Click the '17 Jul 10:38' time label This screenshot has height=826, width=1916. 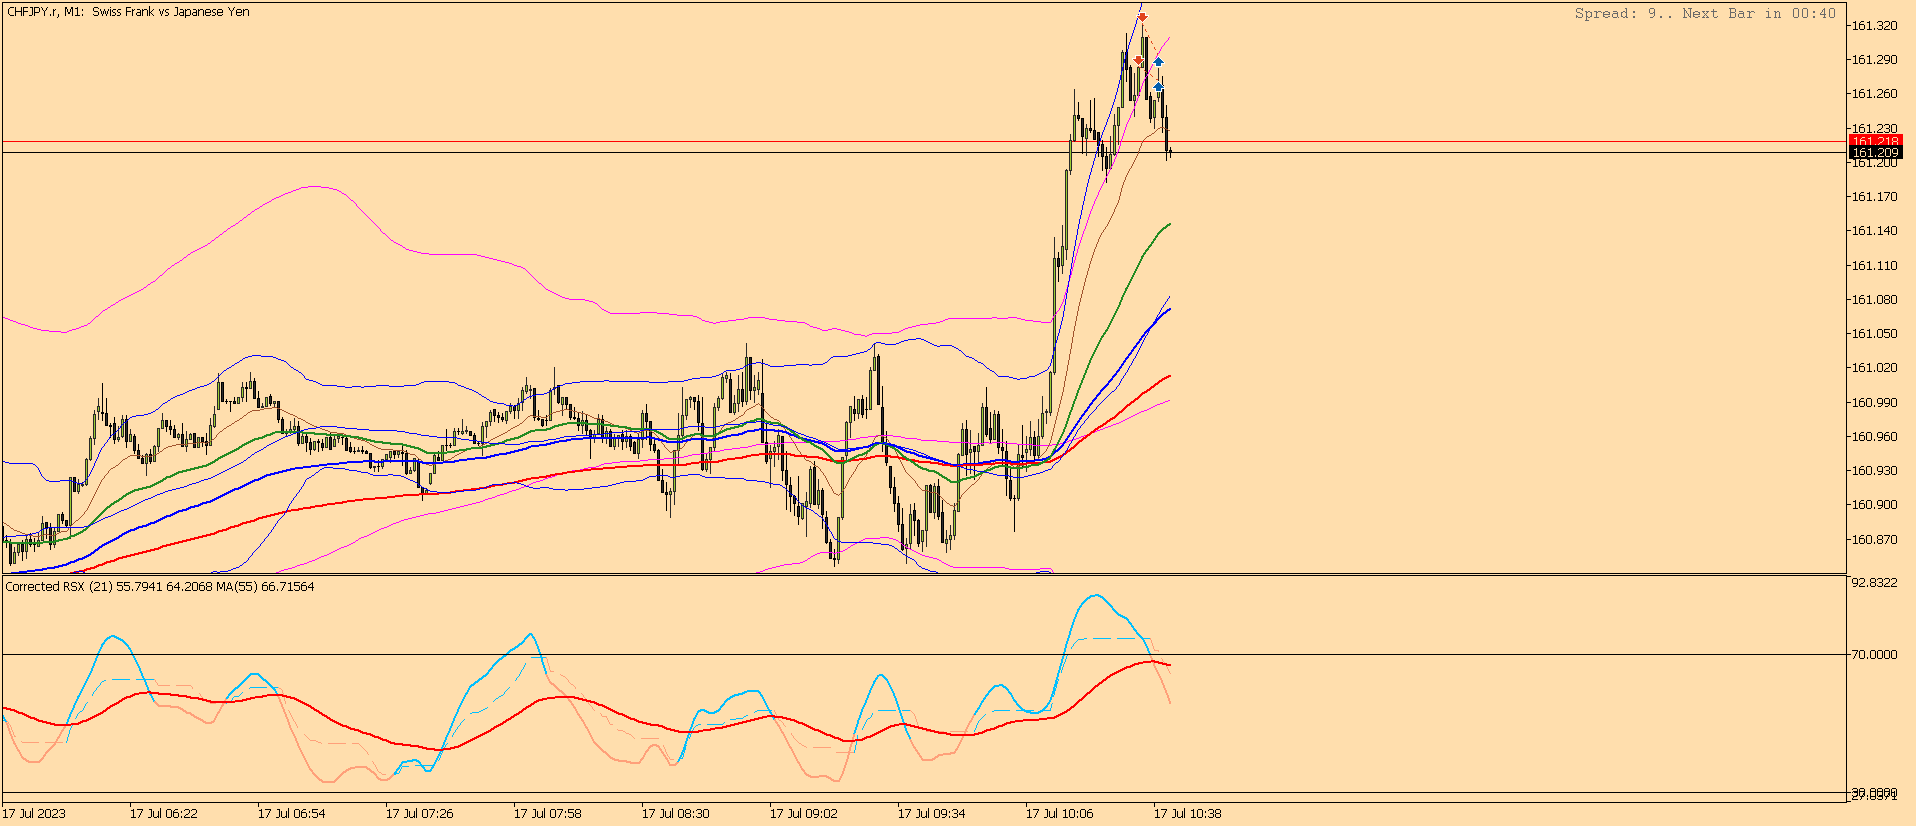[x=1188, y=814]
